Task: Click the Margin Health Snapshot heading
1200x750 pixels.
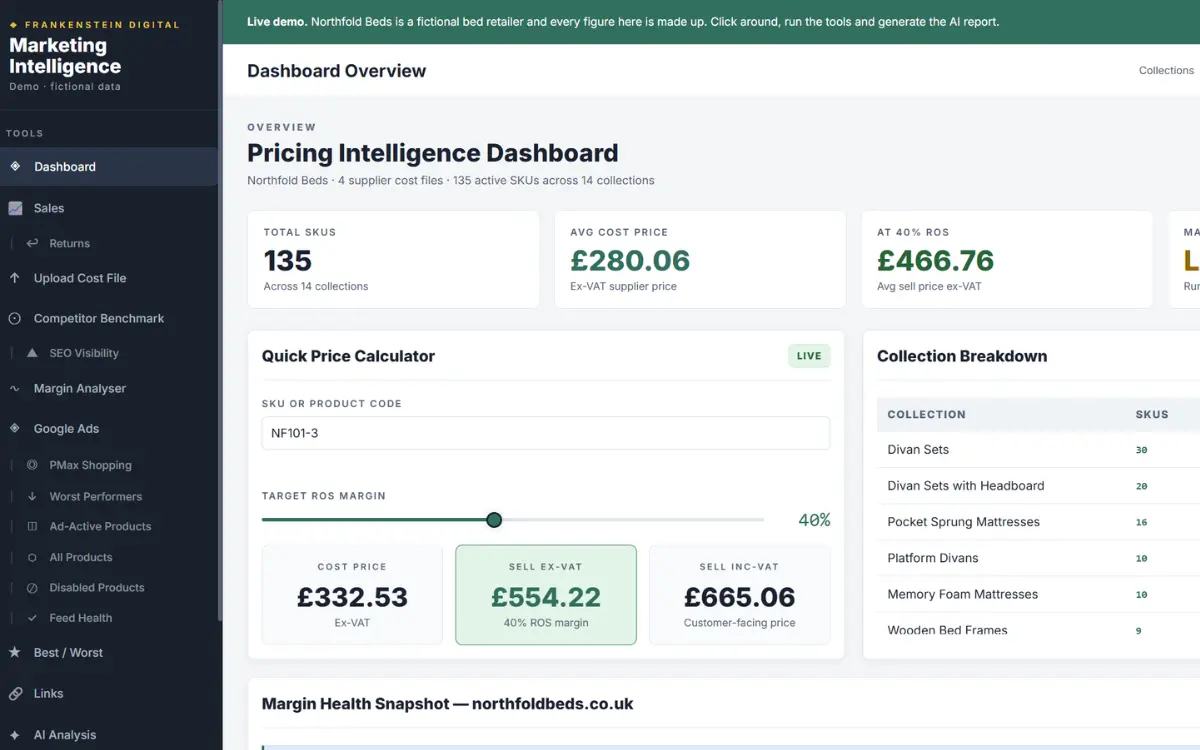Action: click(x=447, y=704)
